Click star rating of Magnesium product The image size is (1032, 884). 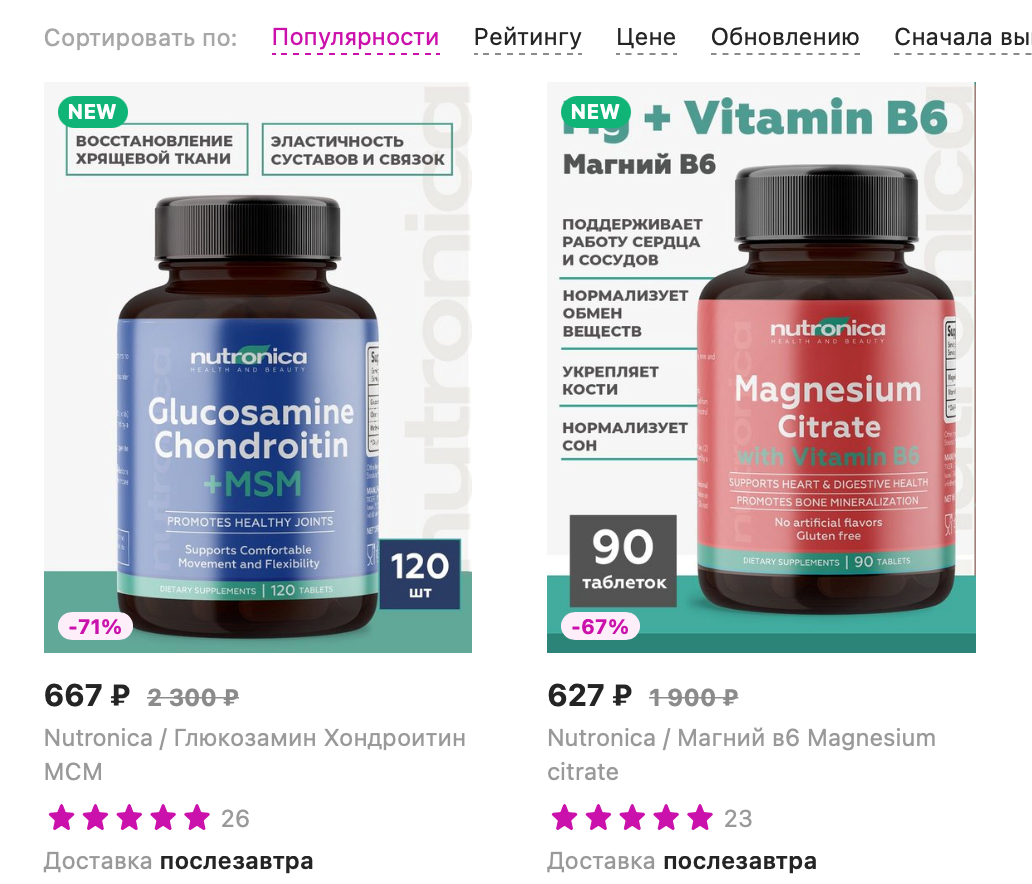click(x=632, y=818)
